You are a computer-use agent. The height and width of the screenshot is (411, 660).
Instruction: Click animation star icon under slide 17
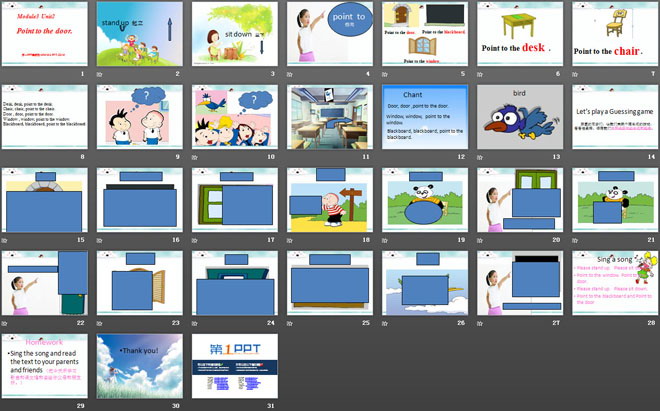[195, 239]
